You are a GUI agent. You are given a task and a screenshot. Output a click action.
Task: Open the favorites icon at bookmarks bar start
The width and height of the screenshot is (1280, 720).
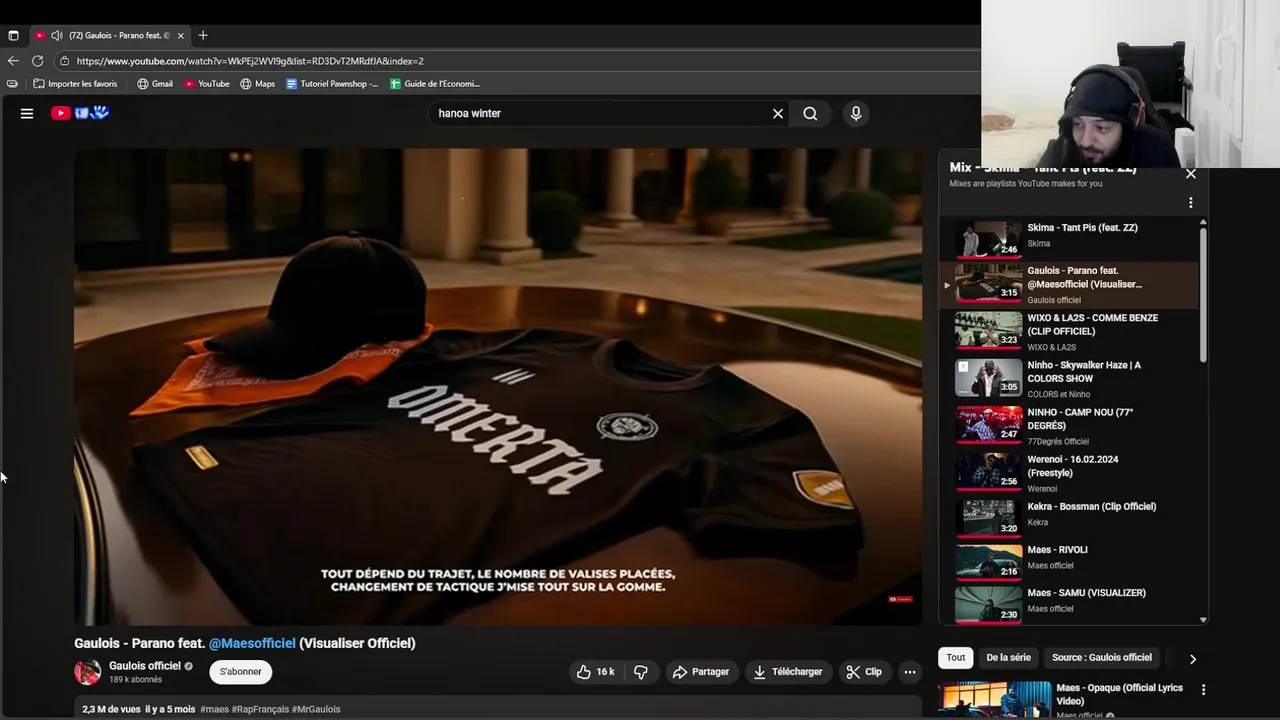[x=12, y=84]
